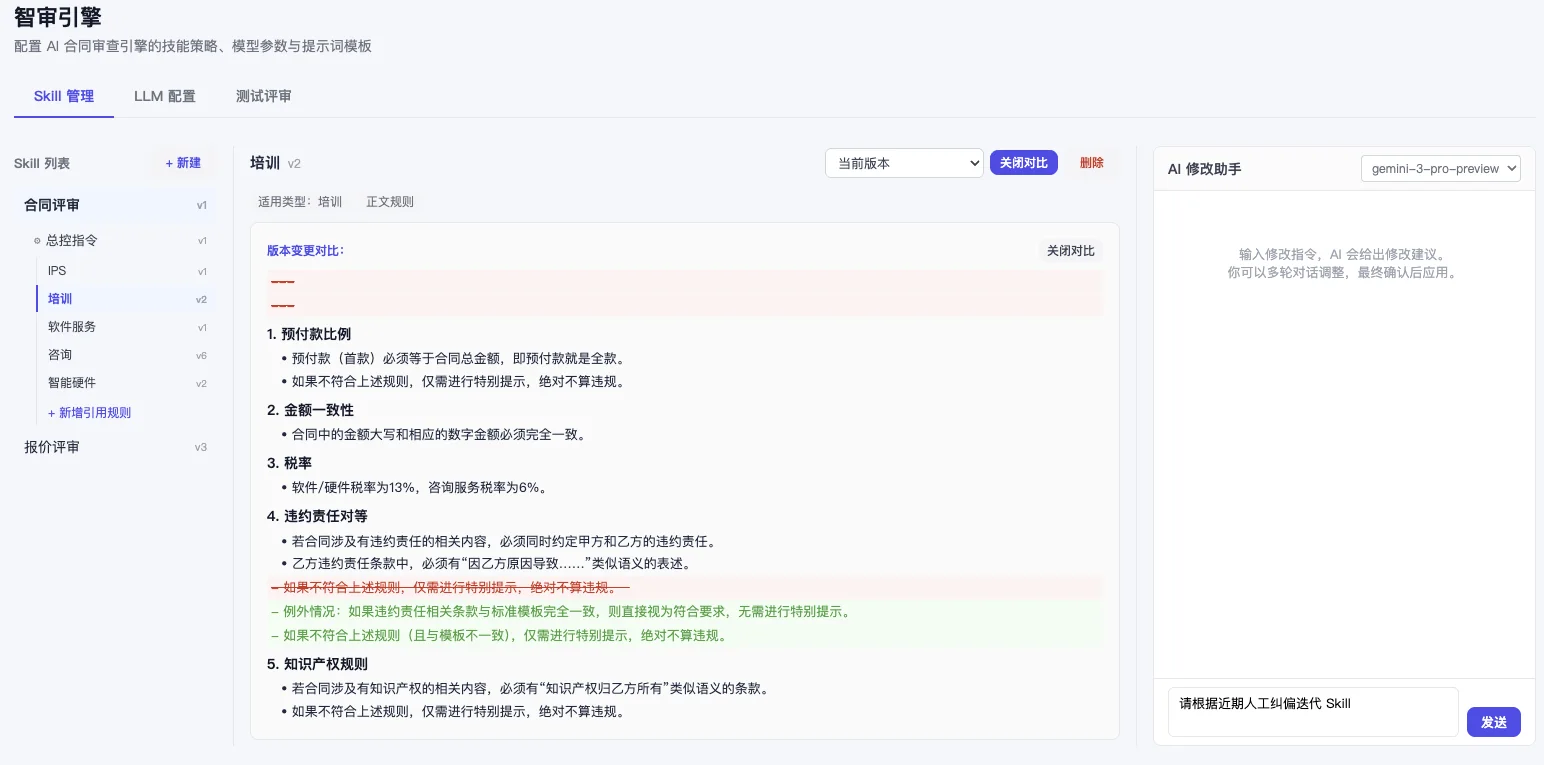Click the 适用类型：培训 label
Viewport: 1544px width, 765px height.
click(300, 202)
